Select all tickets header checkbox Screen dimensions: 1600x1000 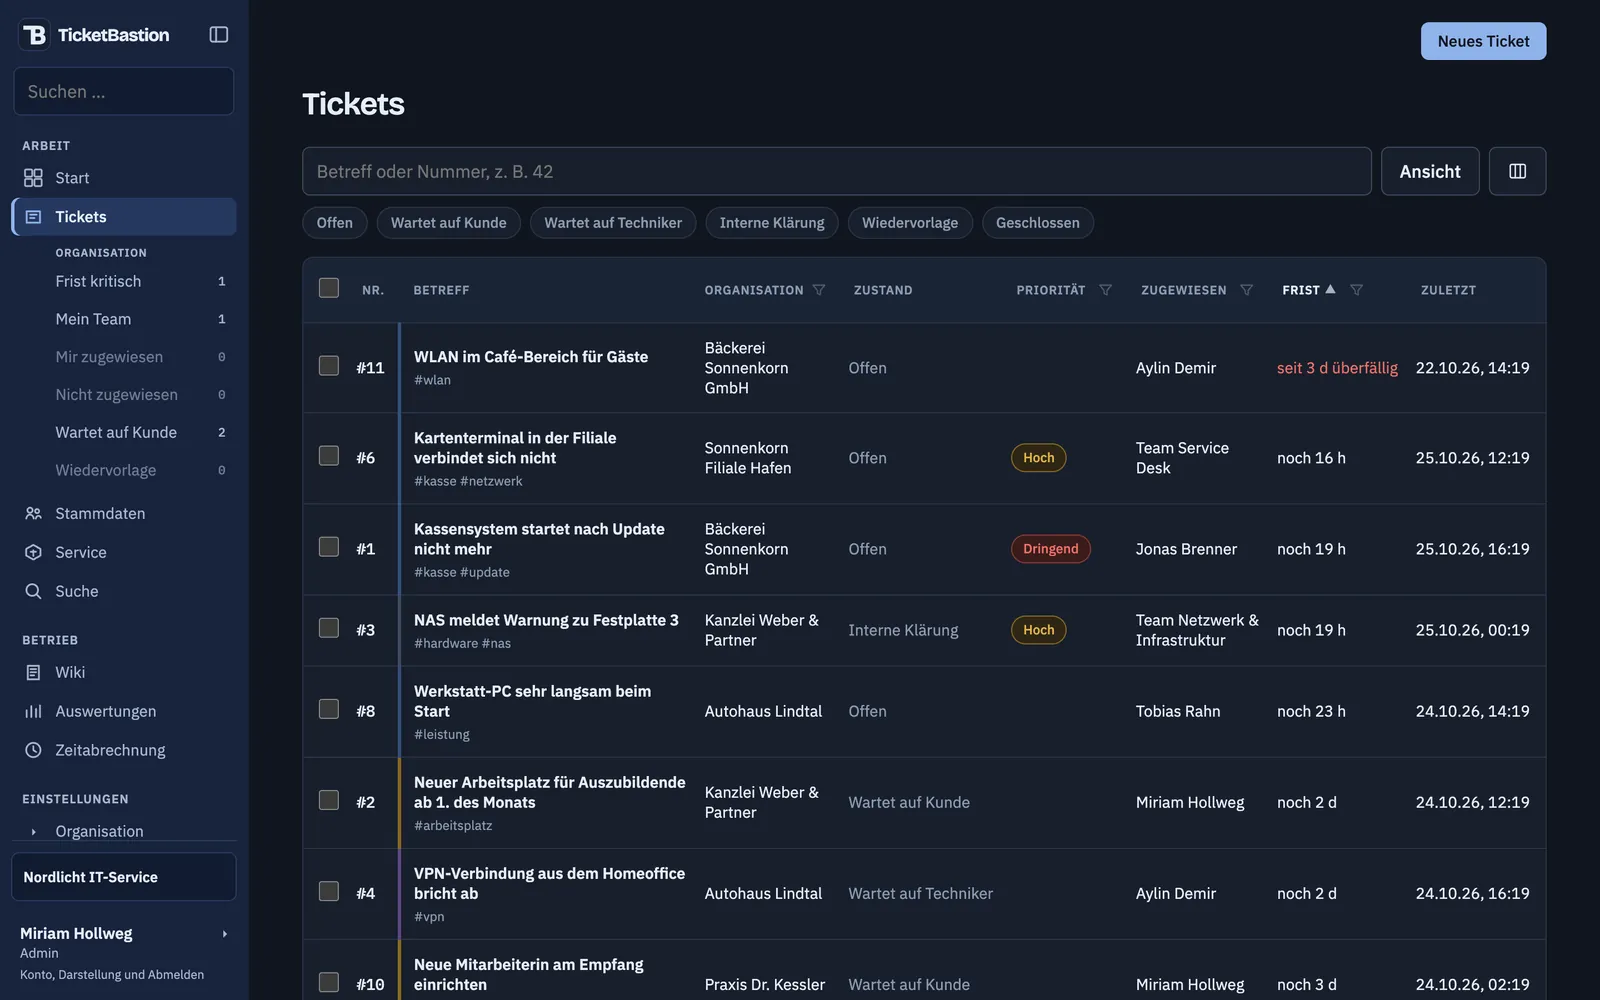click(329, 288)
